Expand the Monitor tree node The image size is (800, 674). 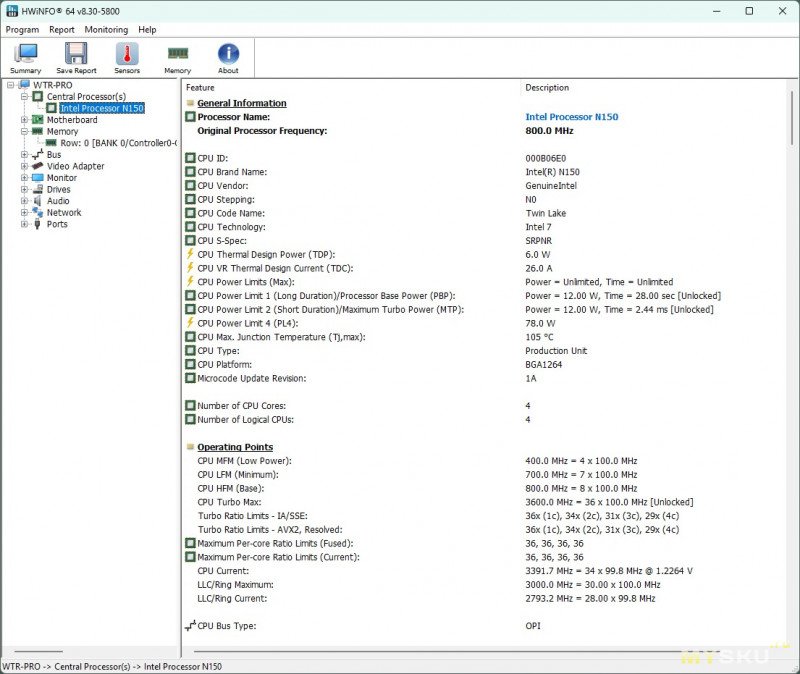[x=24, y=178]
